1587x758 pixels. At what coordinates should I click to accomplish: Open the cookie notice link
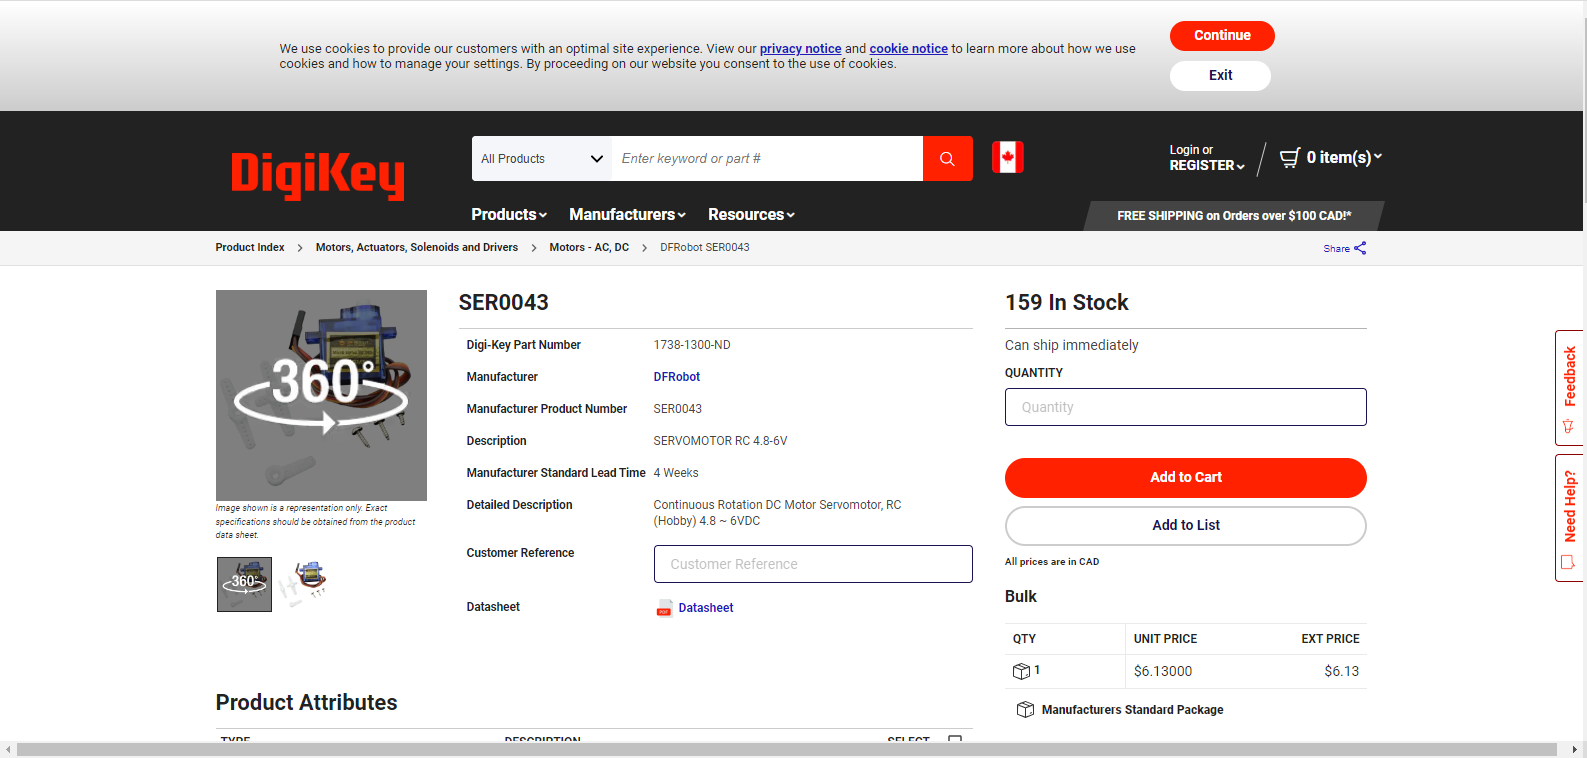coord(908,49)
